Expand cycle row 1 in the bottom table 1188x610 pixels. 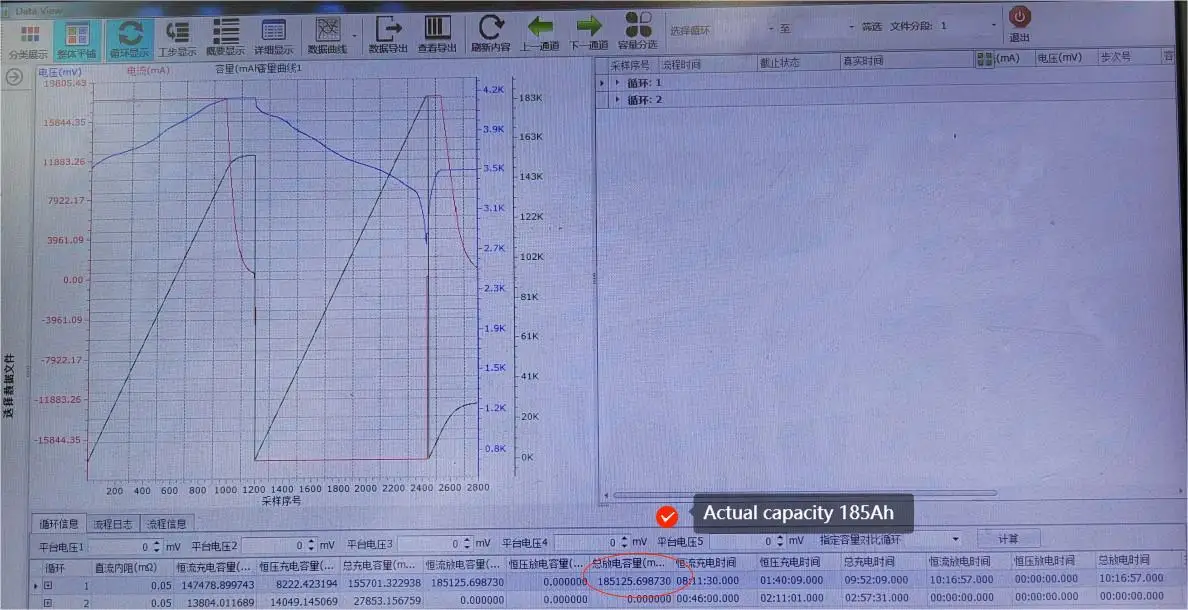[48, 586]
